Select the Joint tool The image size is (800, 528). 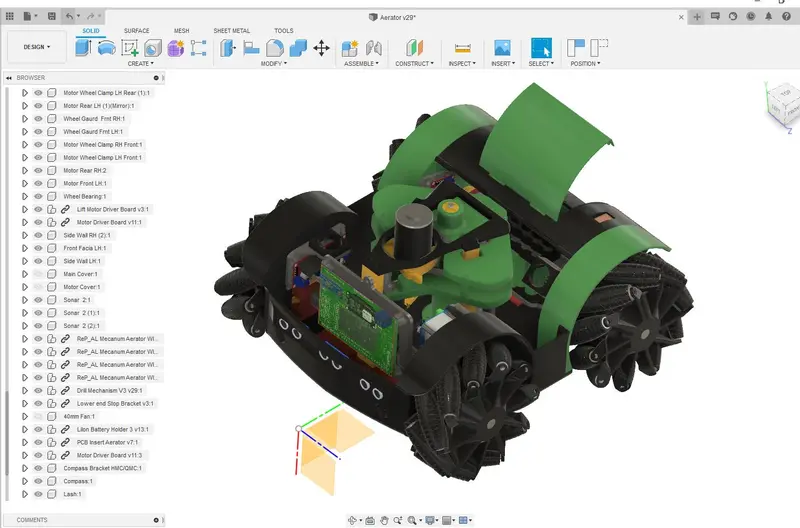coord(374,48)
